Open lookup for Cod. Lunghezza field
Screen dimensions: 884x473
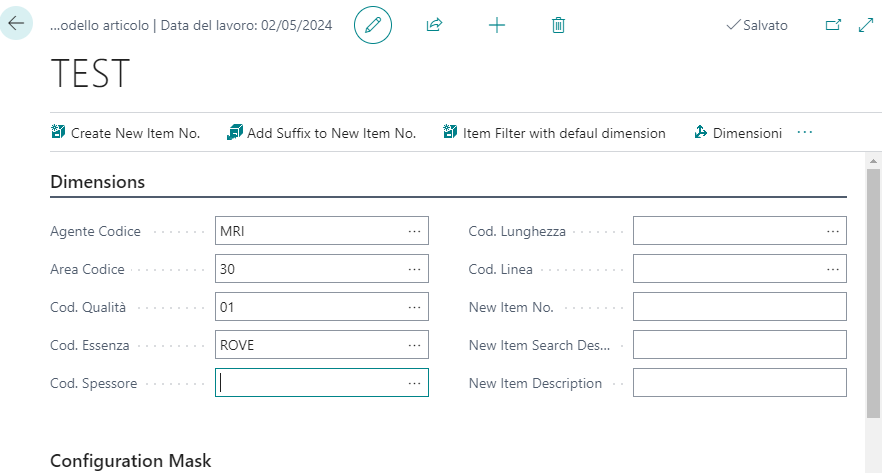point(832,231)
